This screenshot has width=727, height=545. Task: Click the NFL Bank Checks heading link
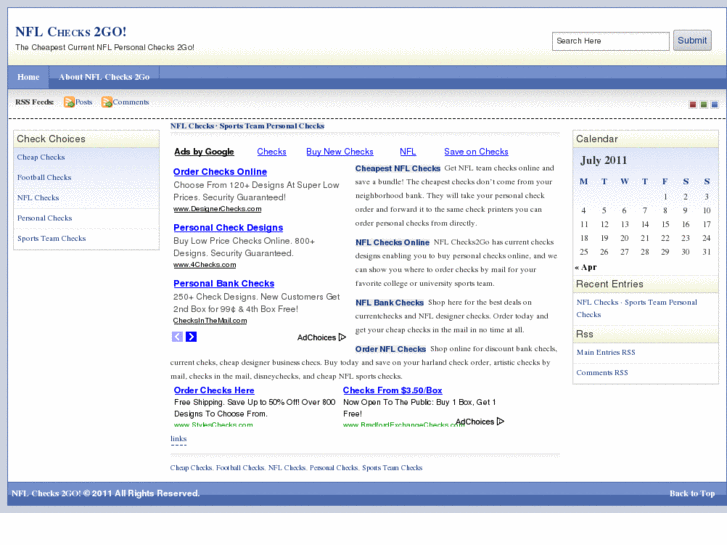tap(389, 302)
